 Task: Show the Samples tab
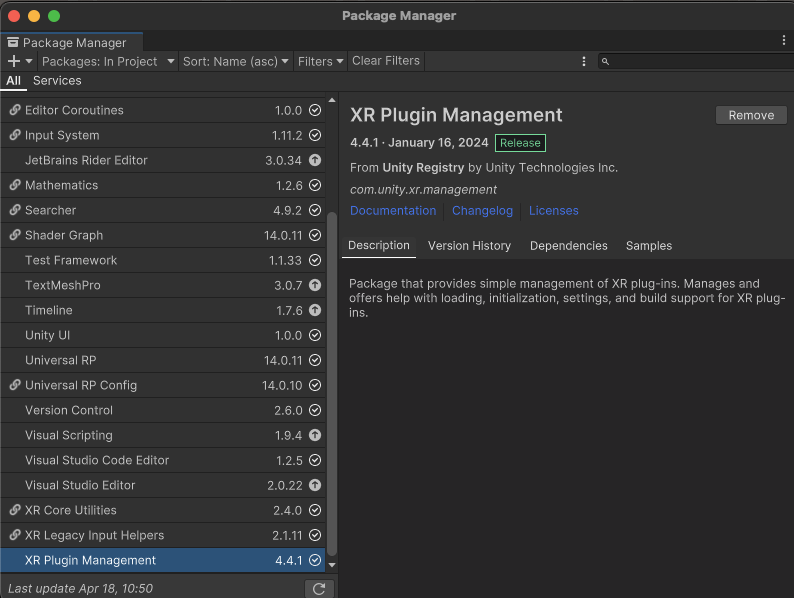(649, 246)
